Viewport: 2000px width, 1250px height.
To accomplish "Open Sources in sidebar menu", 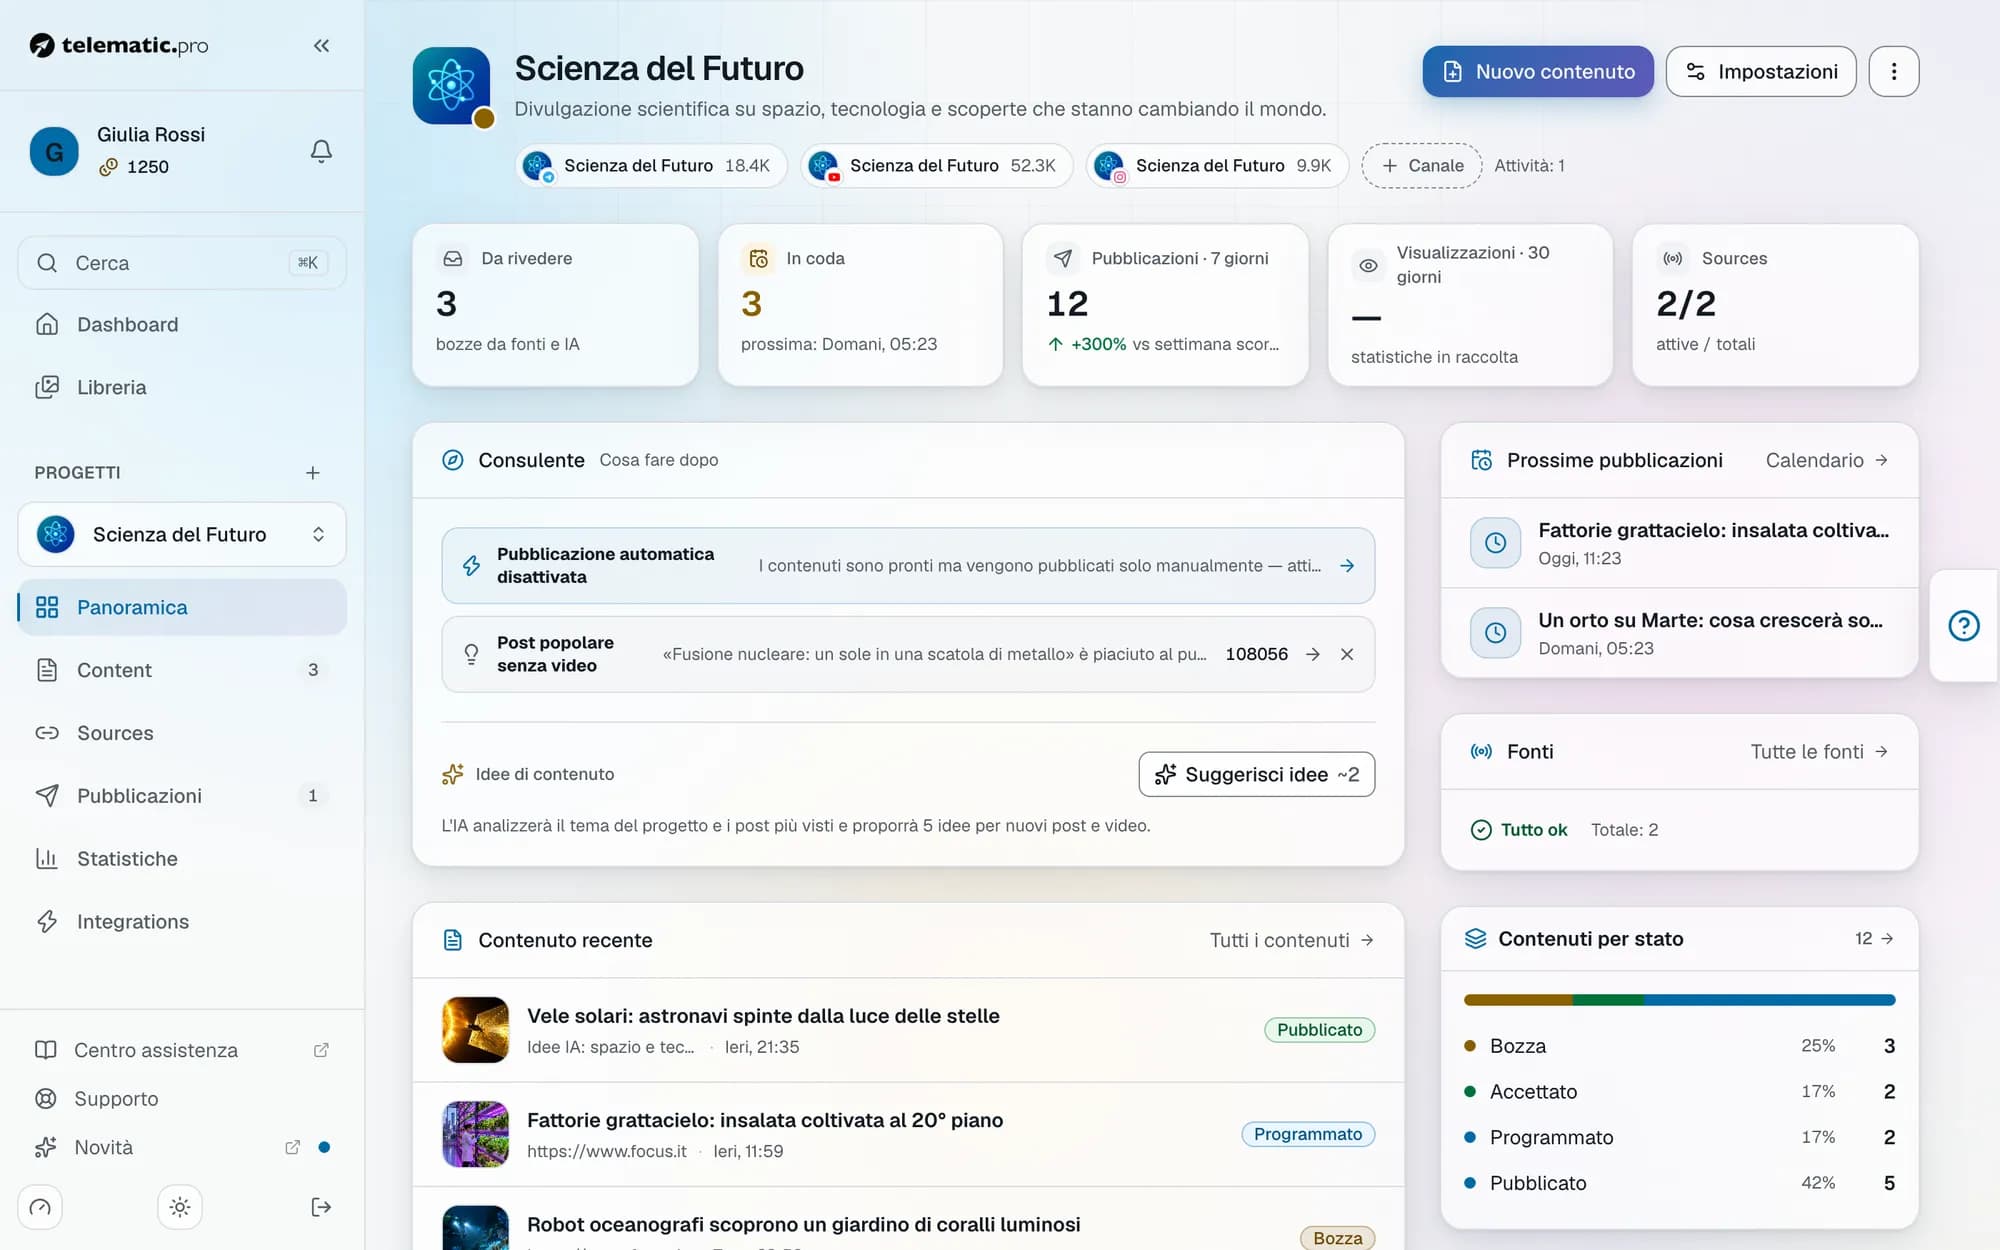I will (182, 734).
